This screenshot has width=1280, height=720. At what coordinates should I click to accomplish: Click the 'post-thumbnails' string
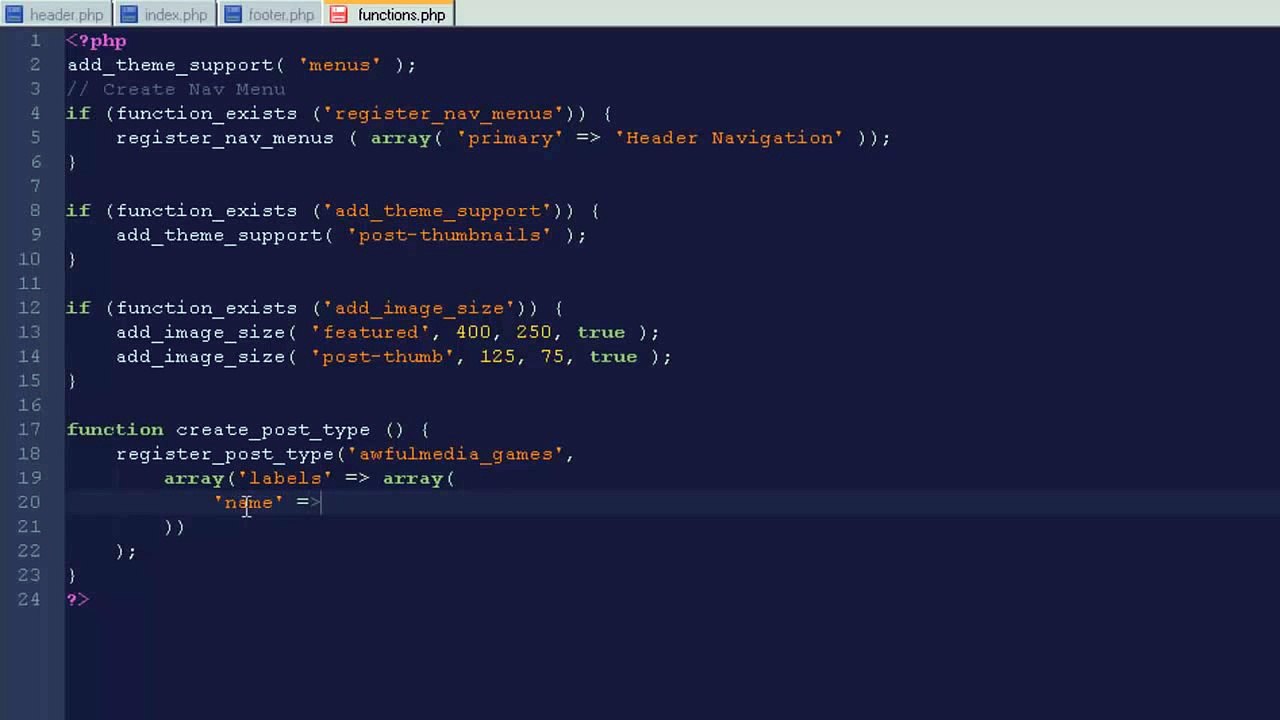pyautogui.click(x=449, y=235)
